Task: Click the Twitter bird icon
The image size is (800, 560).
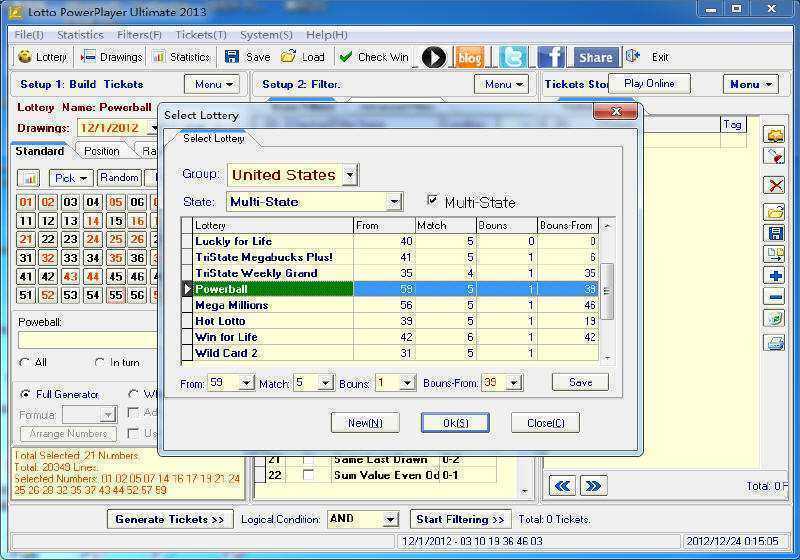Action: click(x=513, y=57)
